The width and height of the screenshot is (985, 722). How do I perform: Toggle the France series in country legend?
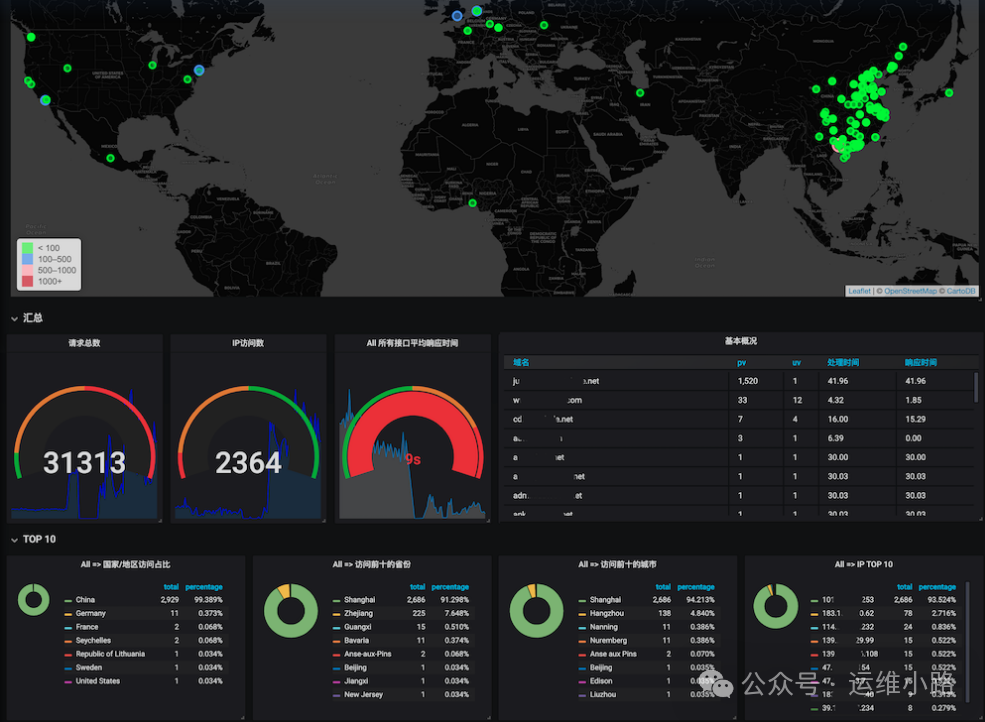87,627
